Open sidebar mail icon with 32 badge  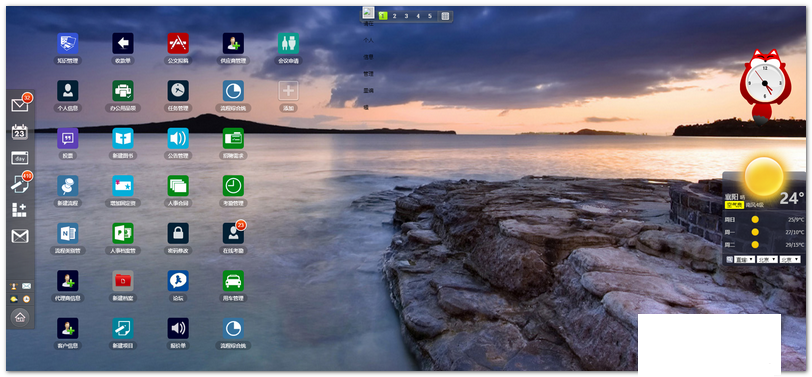point(20,105)
